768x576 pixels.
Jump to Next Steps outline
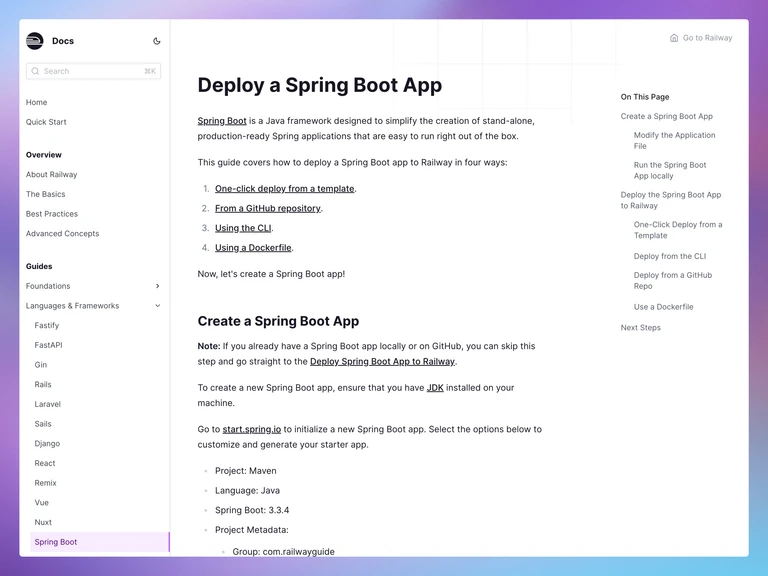tap(641, 328)
